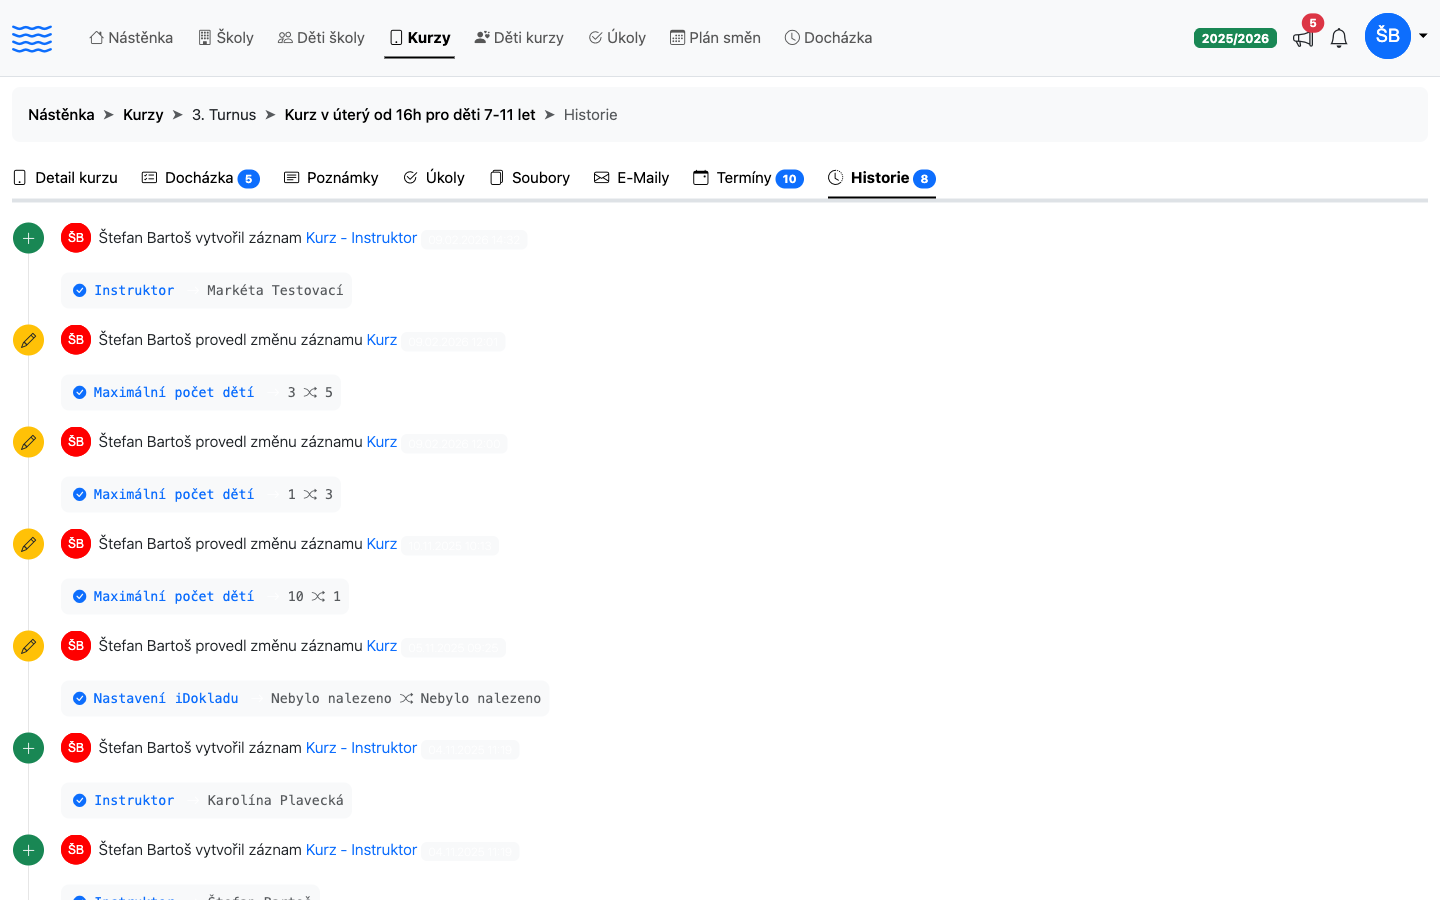This screenshot has height=900, width=1440.
Task: Click the waves logo icon
Action: coord(32,38)
